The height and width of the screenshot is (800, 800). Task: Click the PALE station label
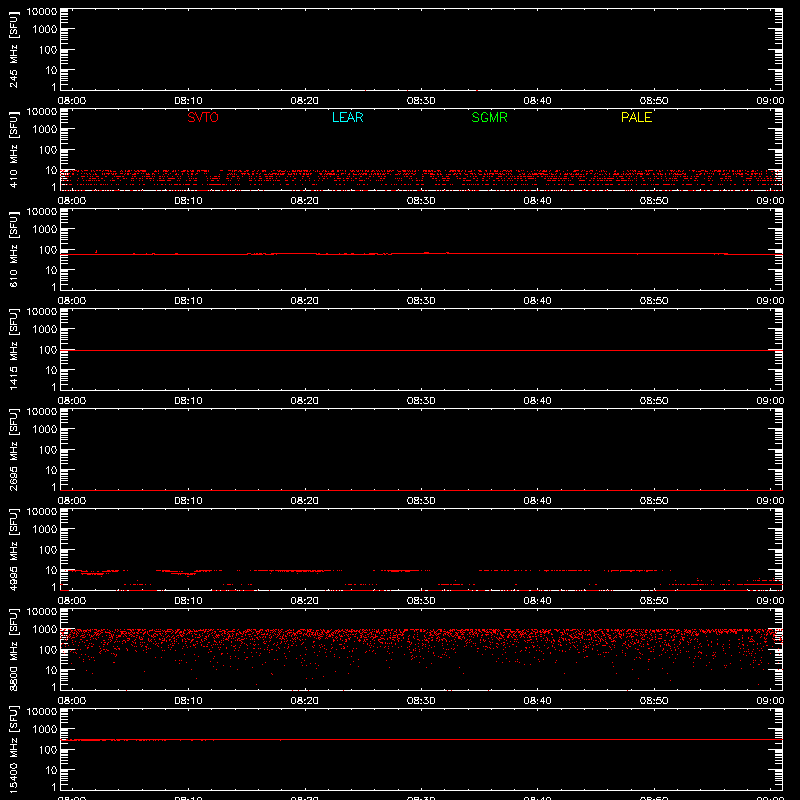[636, 117]
